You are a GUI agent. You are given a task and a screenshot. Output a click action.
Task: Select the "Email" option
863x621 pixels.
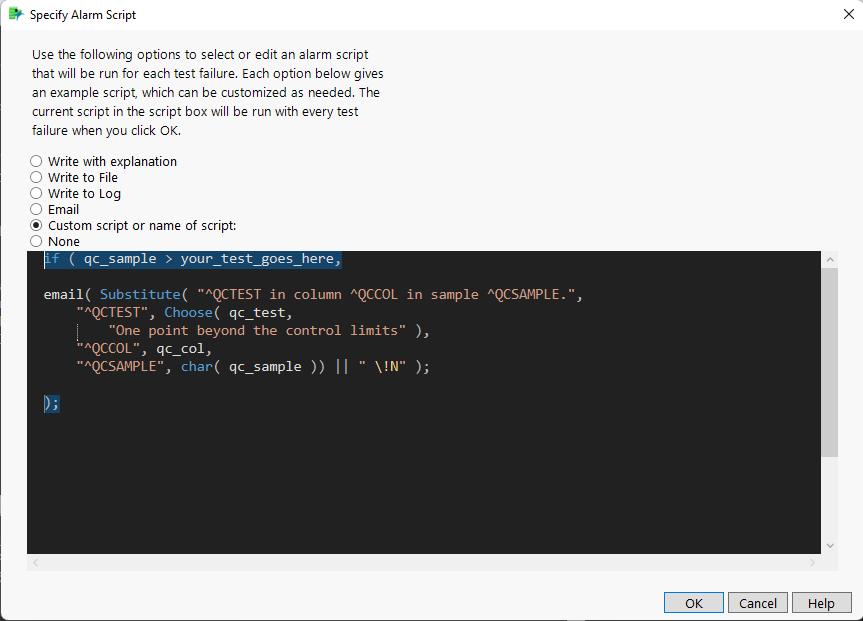click(35, 209)
